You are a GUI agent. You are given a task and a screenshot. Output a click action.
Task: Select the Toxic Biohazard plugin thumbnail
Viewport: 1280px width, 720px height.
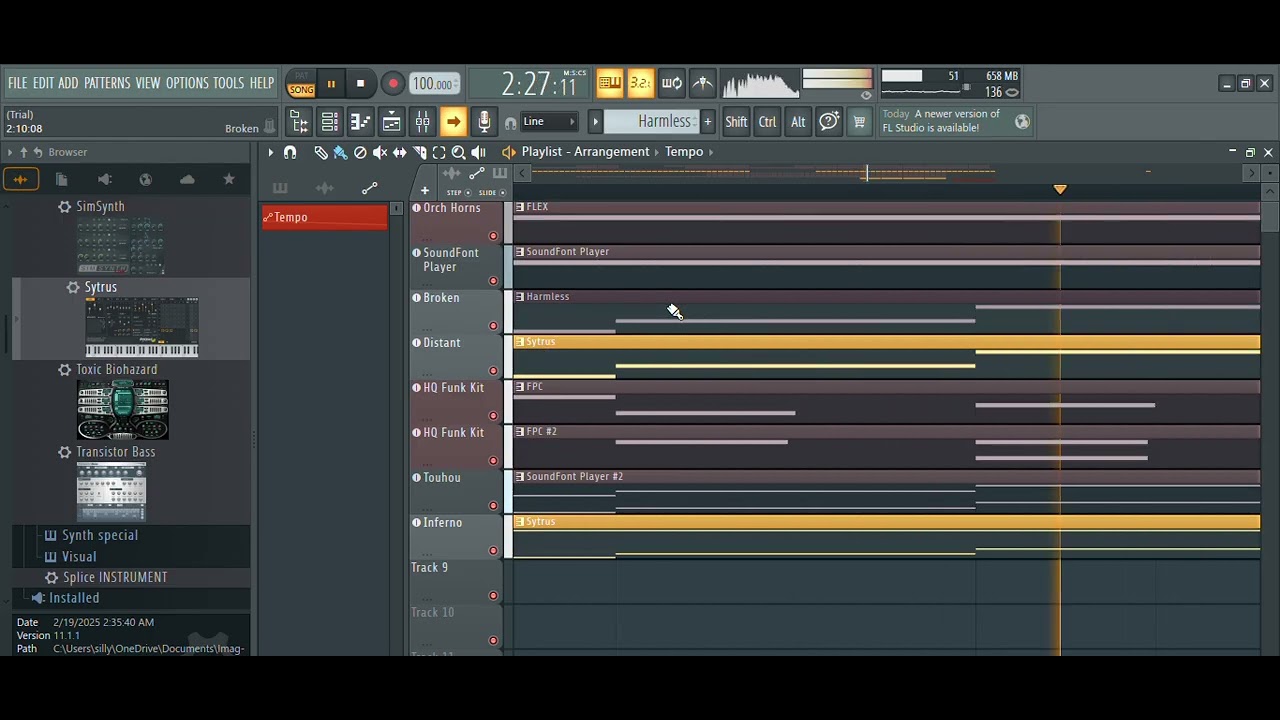point(123,410)
